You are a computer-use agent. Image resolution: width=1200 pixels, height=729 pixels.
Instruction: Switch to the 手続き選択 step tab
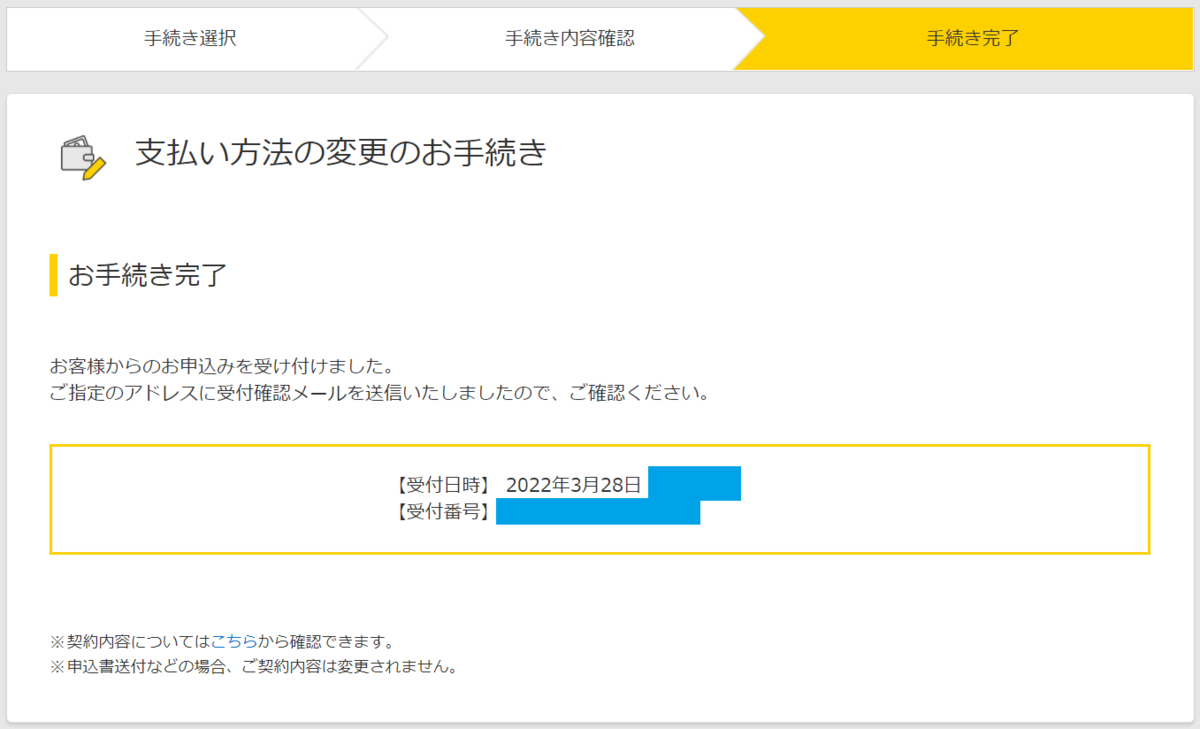190,38
